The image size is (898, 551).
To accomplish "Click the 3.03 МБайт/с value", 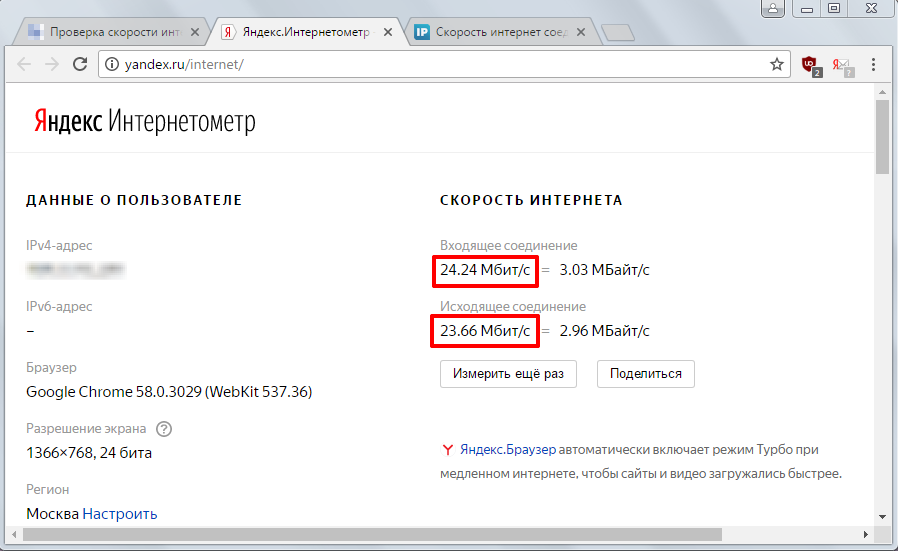I will pos(604,270).
